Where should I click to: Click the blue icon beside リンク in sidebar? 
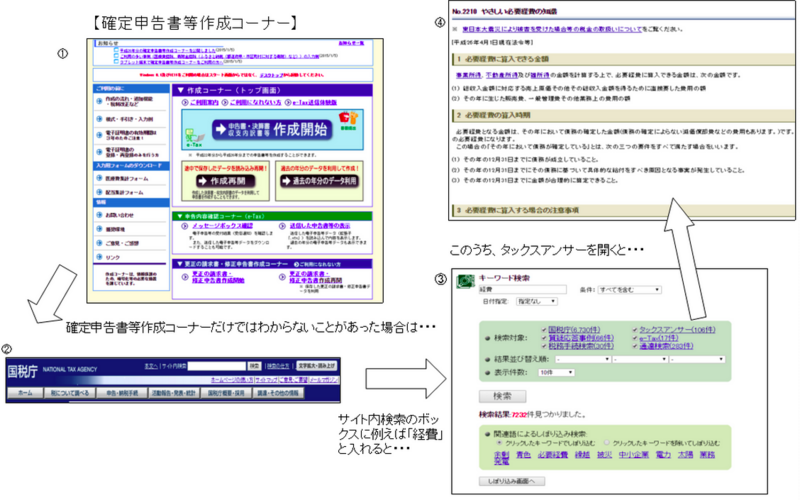[x=99, y=257]
